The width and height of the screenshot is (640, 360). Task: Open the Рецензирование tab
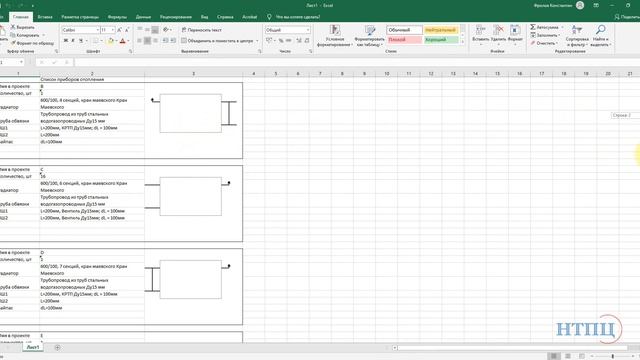tap(176, 17)
